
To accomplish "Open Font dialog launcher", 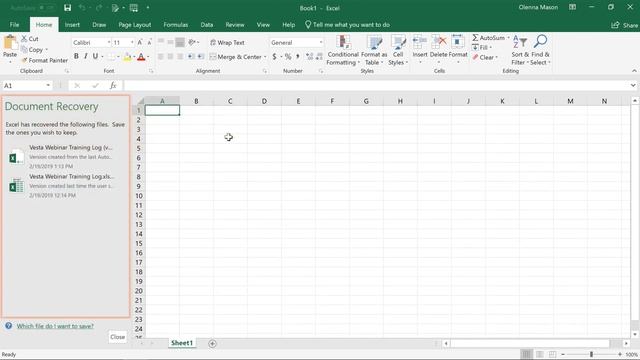I will pyautogui.click(x=151, y=71).
